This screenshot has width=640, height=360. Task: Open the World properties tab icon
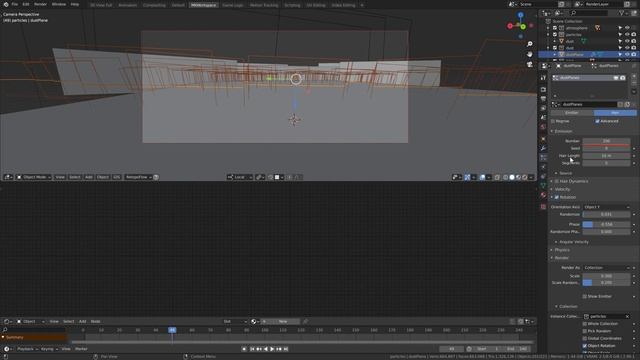(x=543, y=127)
